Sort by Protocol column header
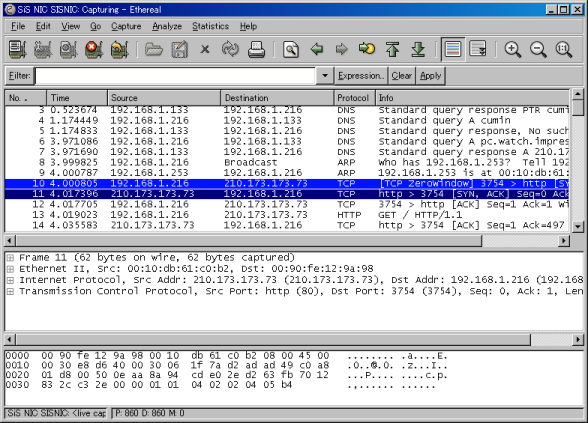 point(354,98)
